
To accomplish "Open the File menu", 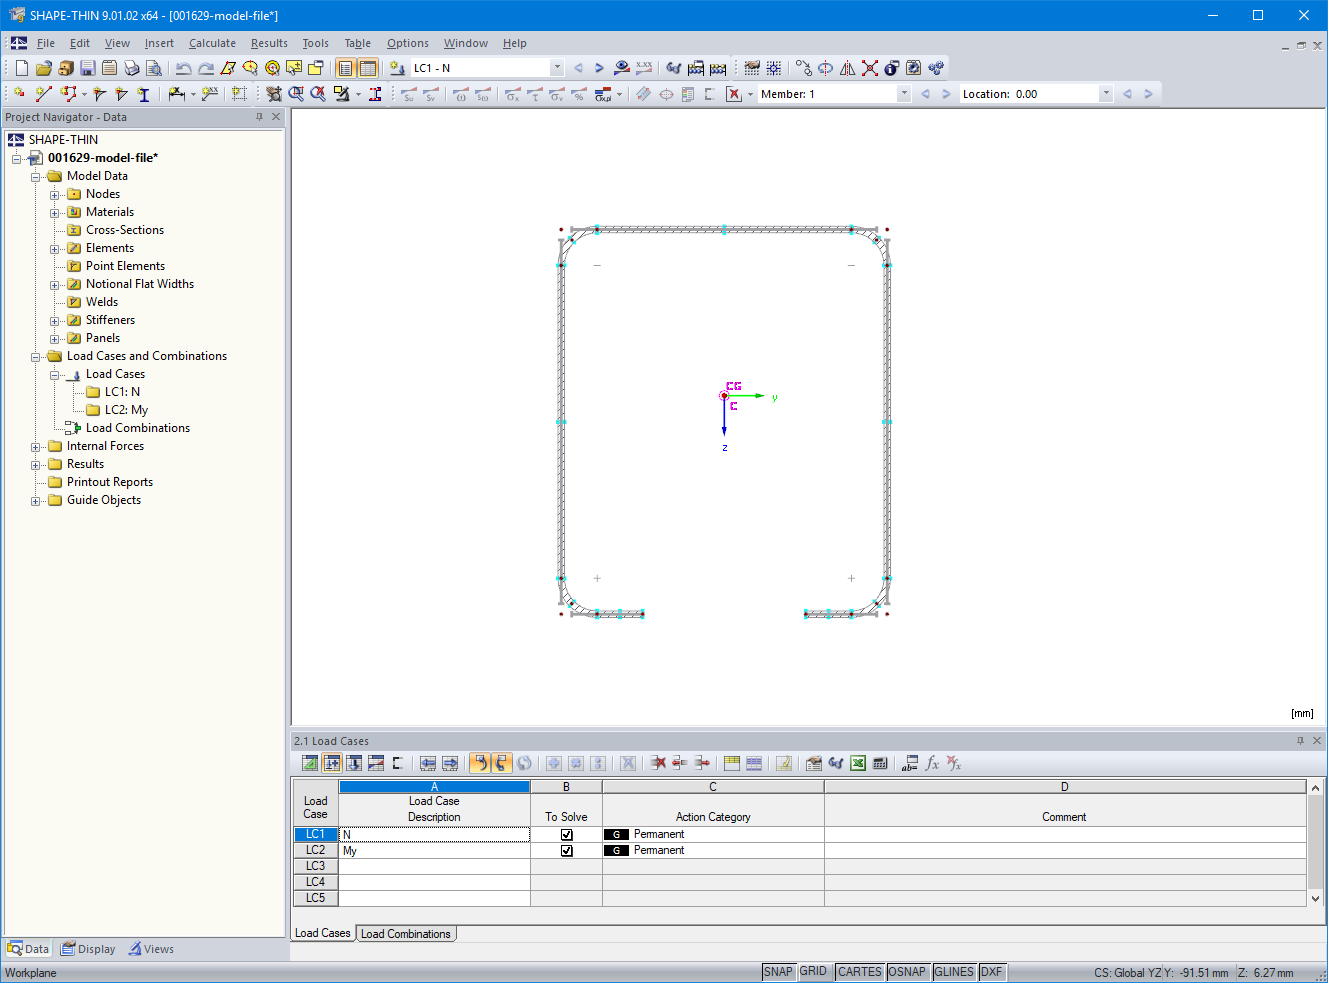I will point(46,43).
